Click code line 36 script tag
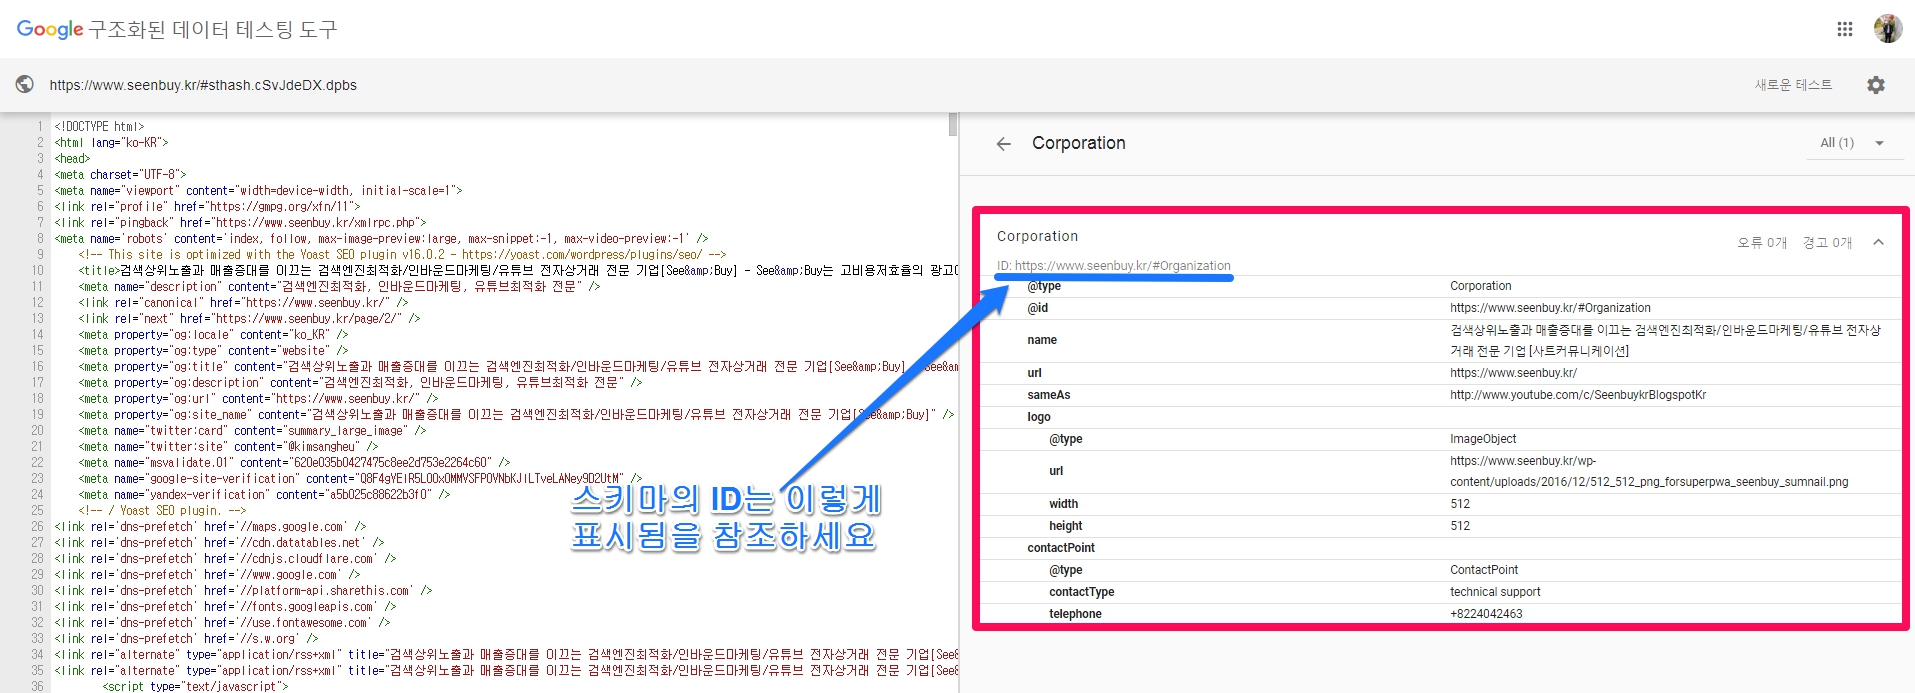Screen dimensions: 1915x693 coord(195,686)
